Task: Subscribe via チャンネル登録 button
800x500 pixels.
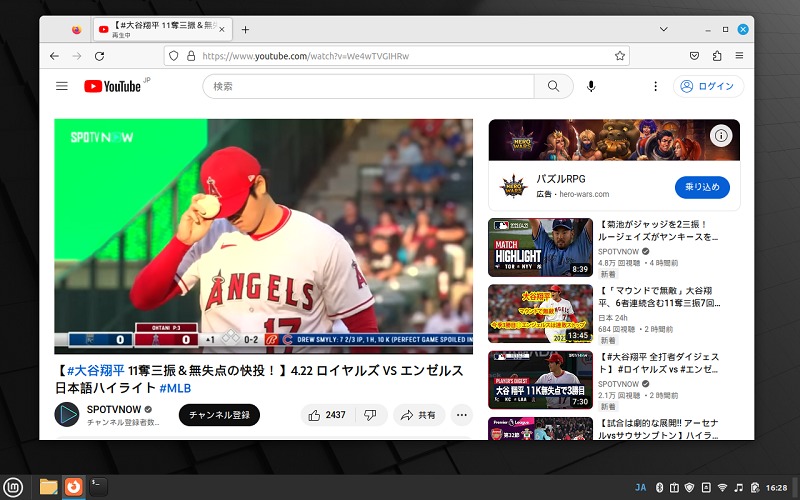Action: tap(219, 415)
